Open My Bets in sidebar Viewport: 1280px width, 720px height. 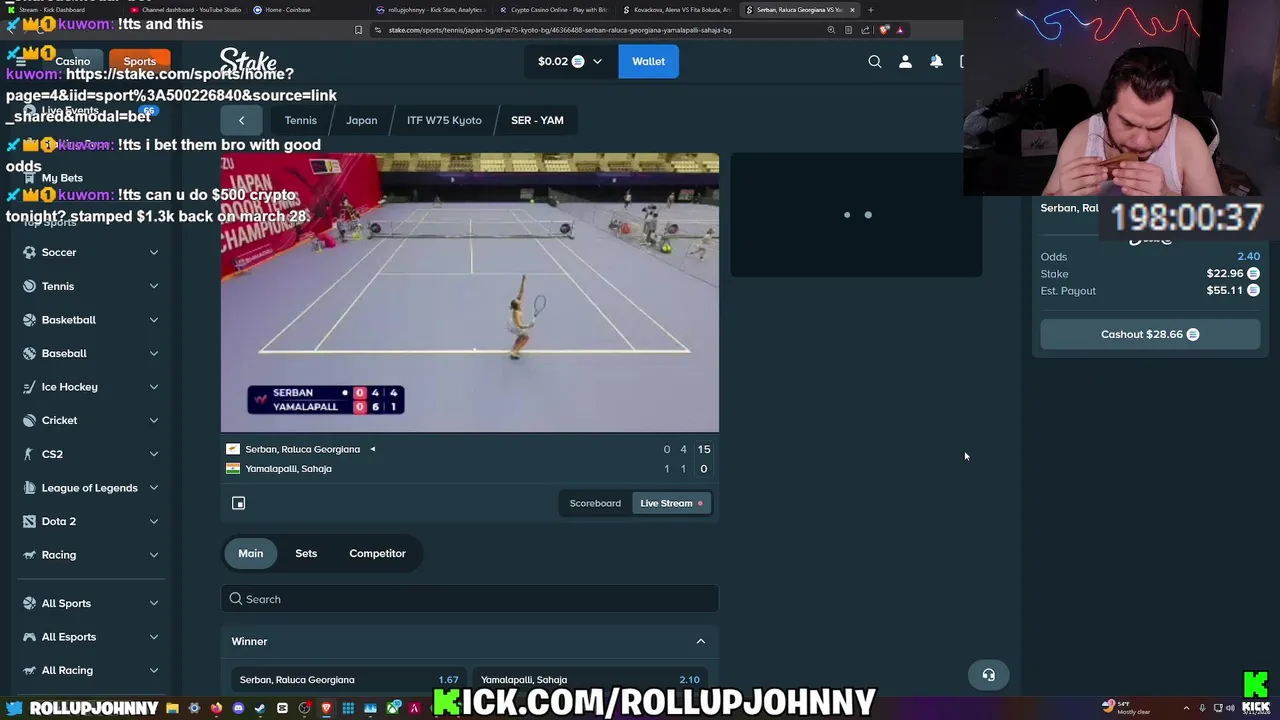(x=62, y=178)
